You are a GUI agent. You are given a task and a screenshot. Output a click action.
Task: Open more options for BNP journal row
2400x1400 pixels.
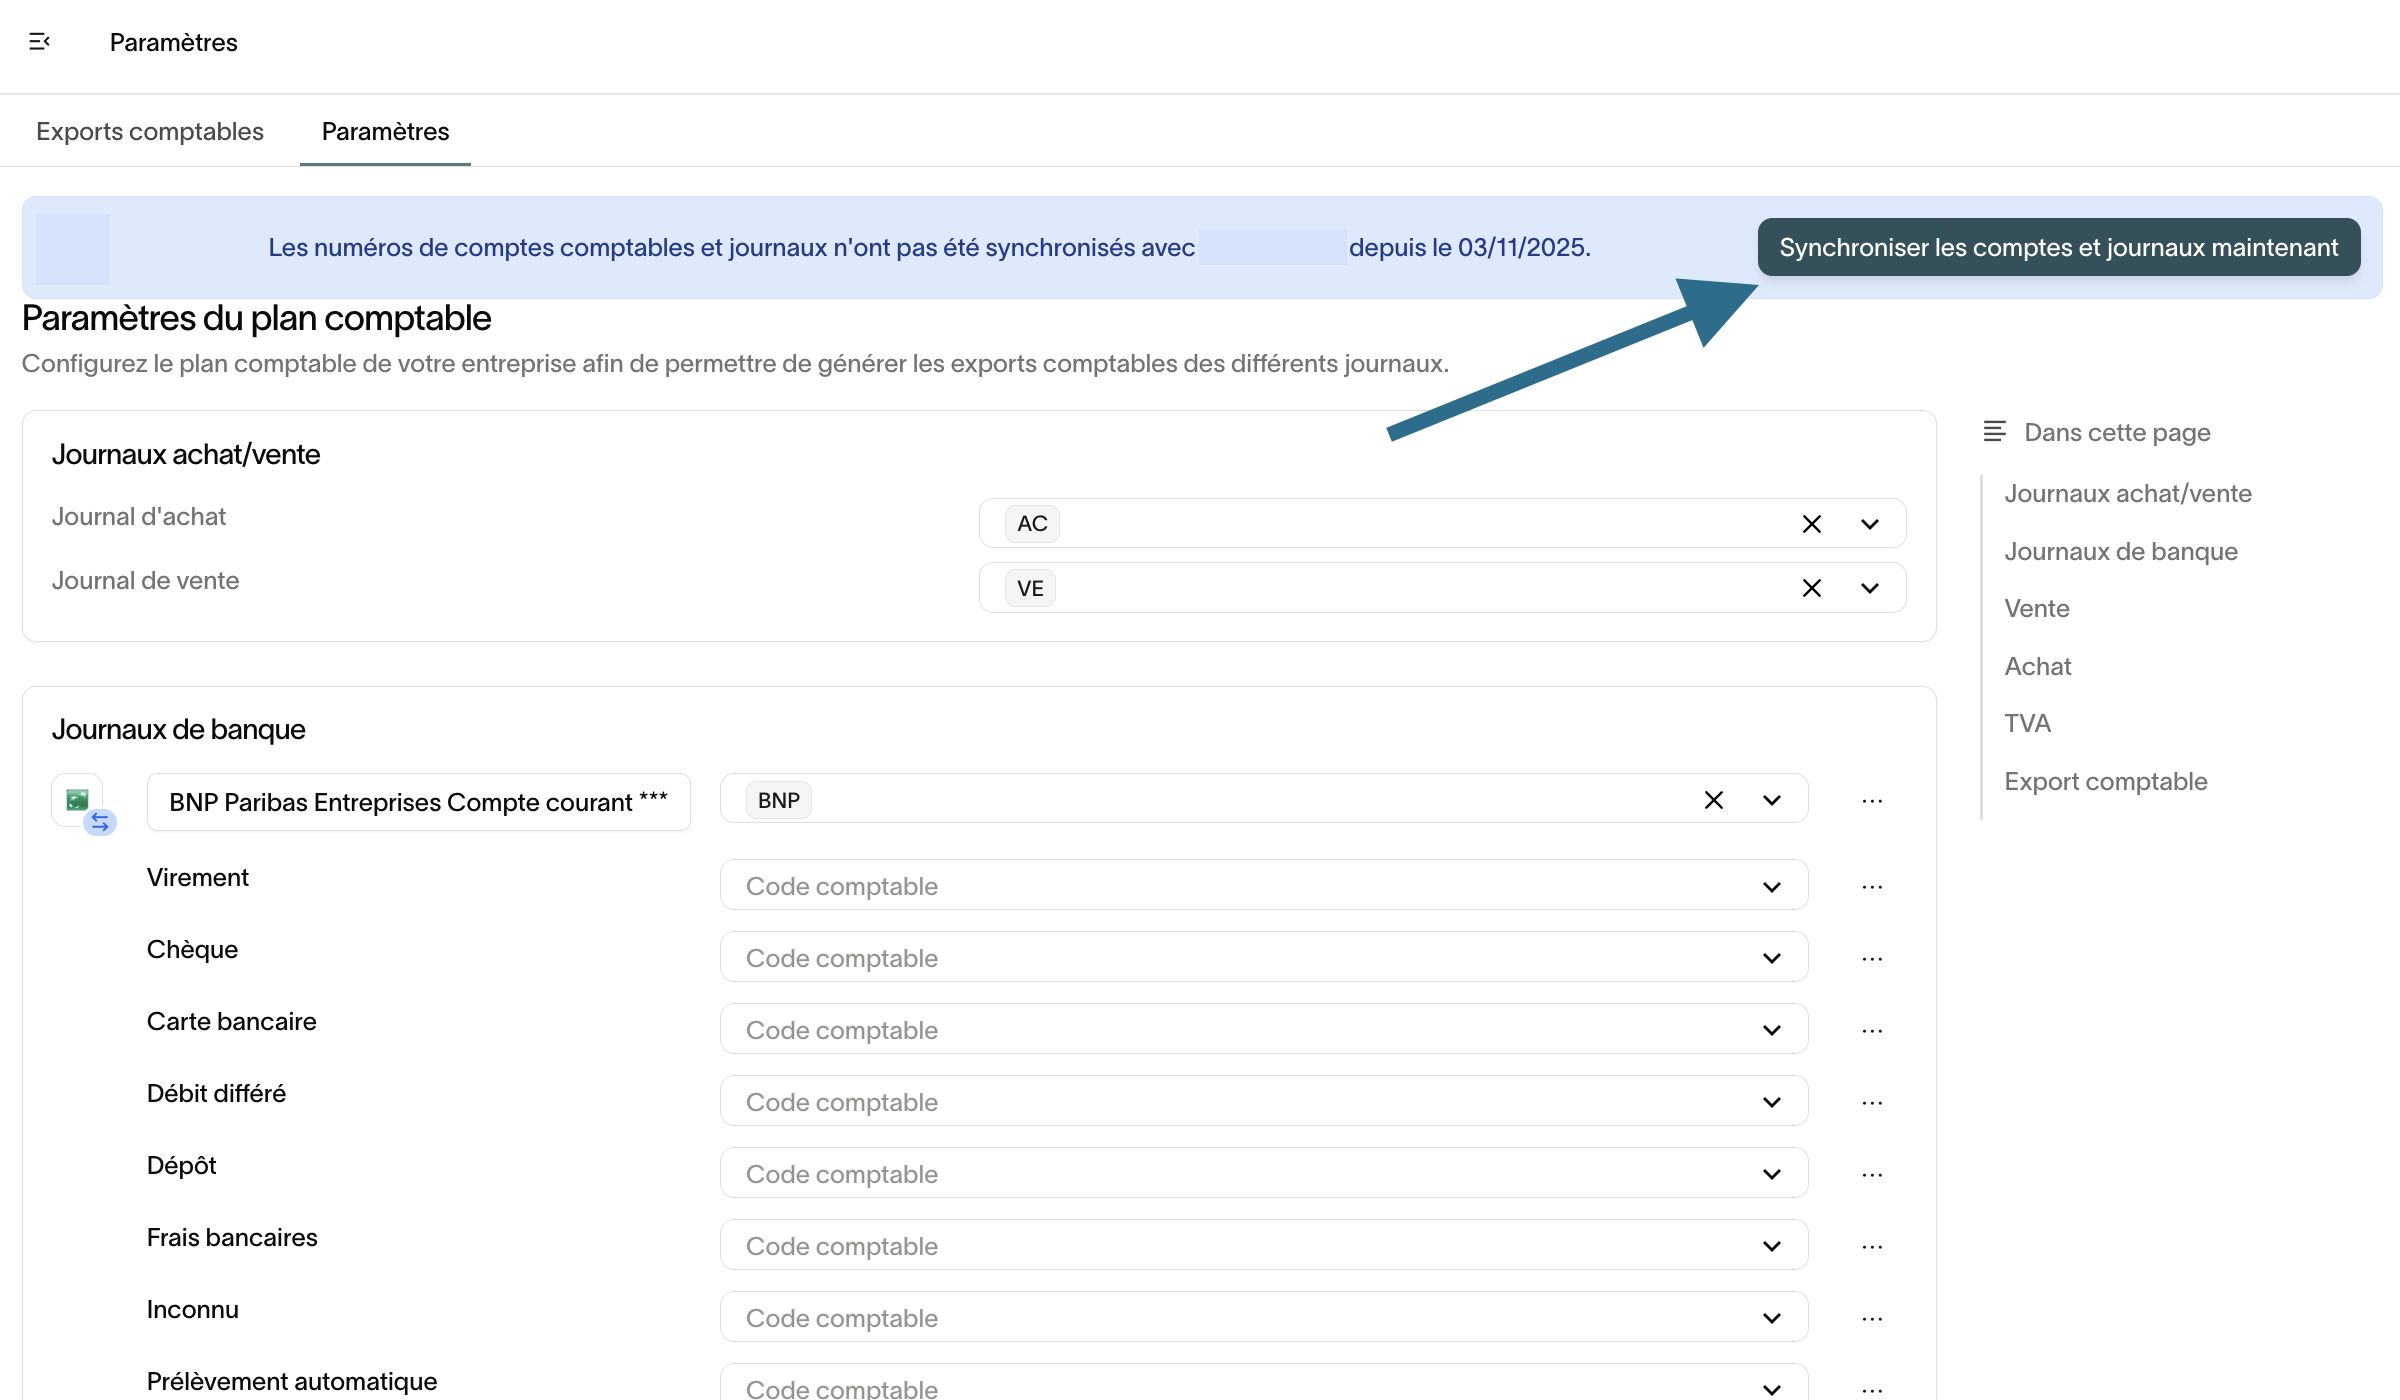1872,801
